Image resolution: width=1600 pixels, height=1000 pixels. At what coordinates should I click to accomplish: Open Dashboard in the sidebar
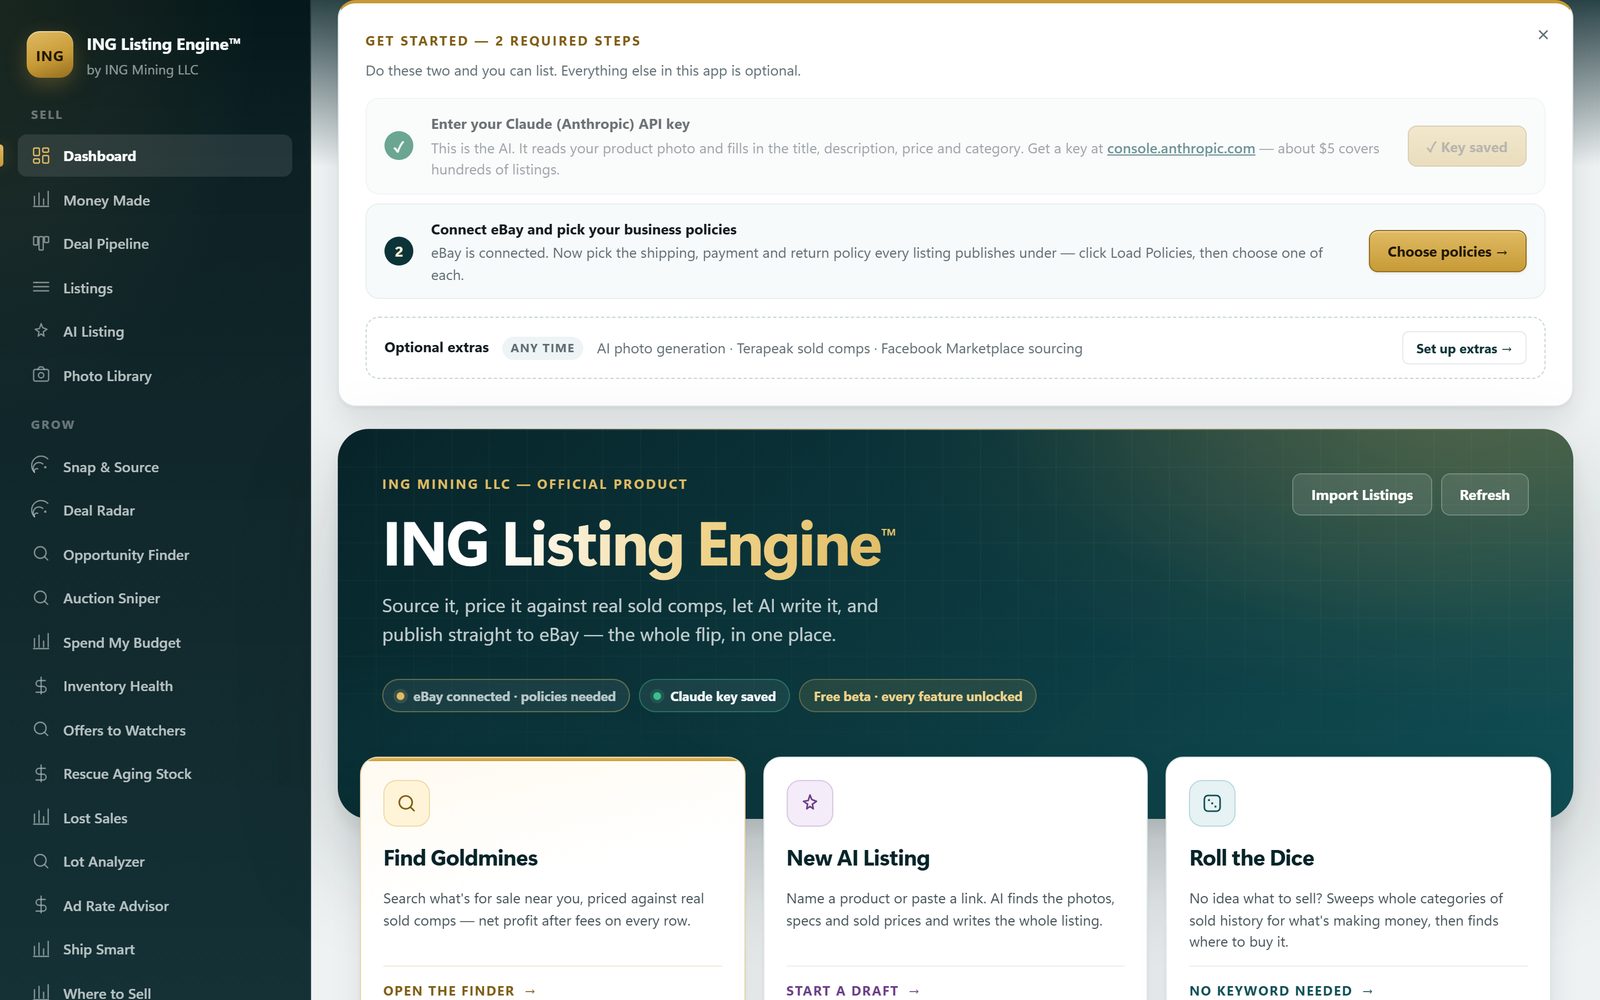click(155, 156)
